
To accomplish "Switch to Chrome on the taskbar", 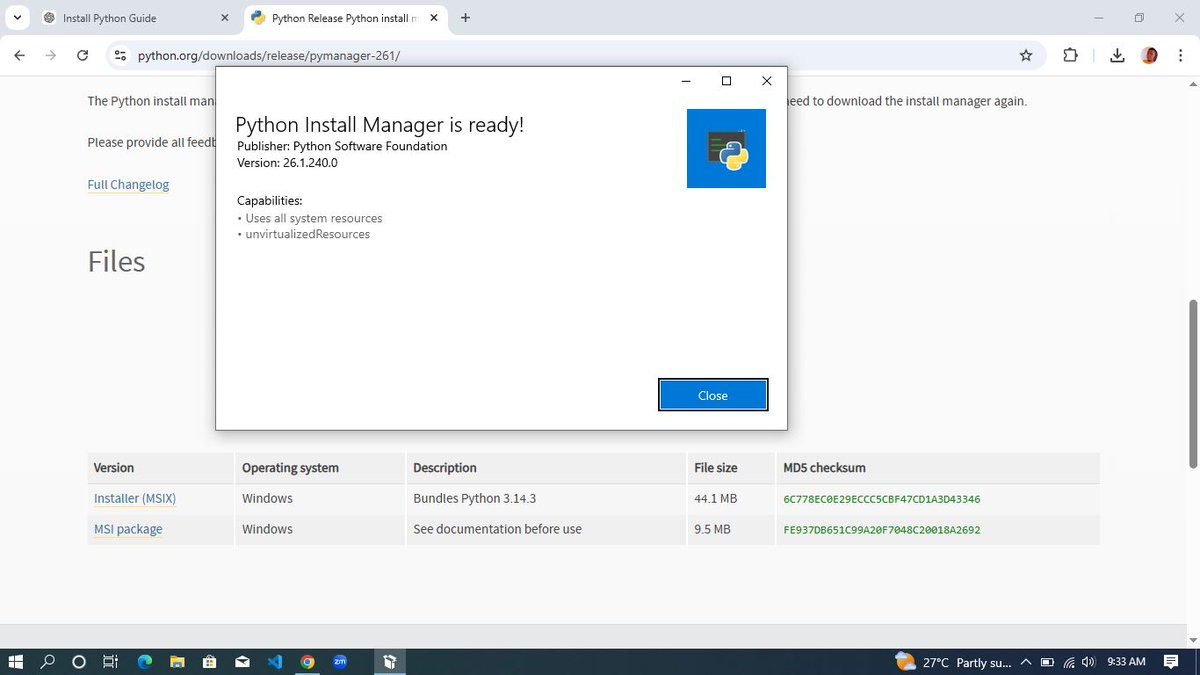I will [307, 662].
